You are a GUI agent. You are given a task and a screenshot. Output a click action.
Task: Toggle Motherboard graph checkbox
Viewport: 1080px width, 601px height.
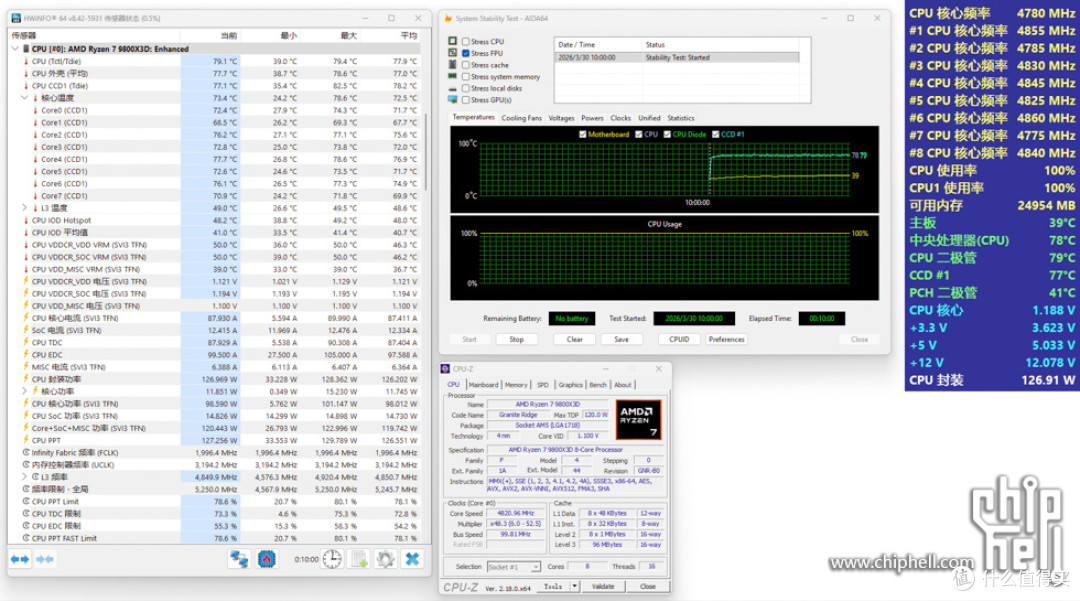[x=583, y=134]
